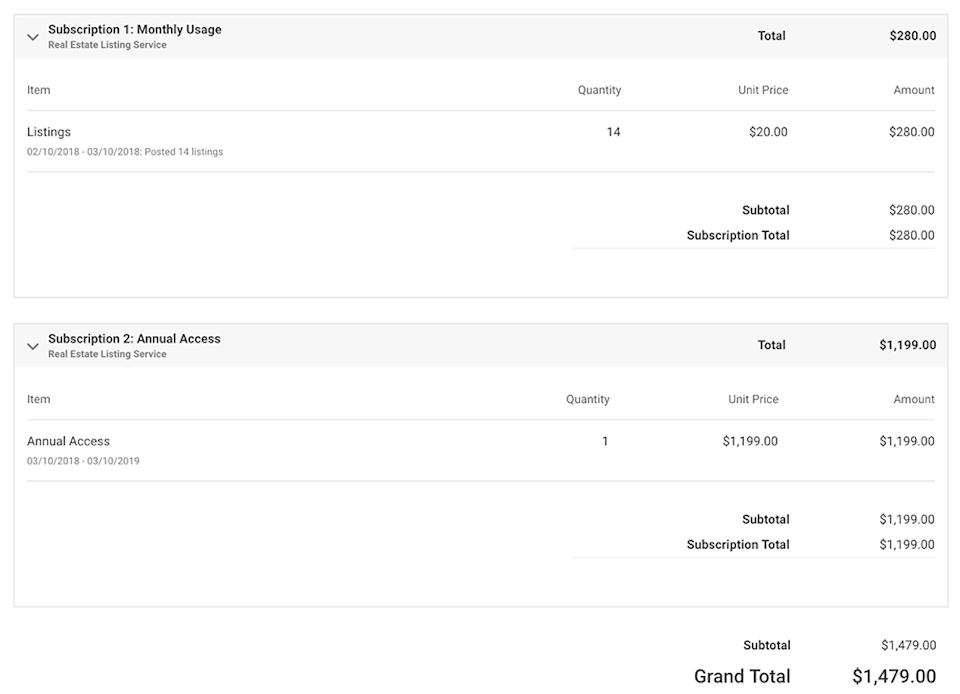Click the Subscription 1: Monthly Usage title
The image size is (960, 694).
click(x=135, y=30)
